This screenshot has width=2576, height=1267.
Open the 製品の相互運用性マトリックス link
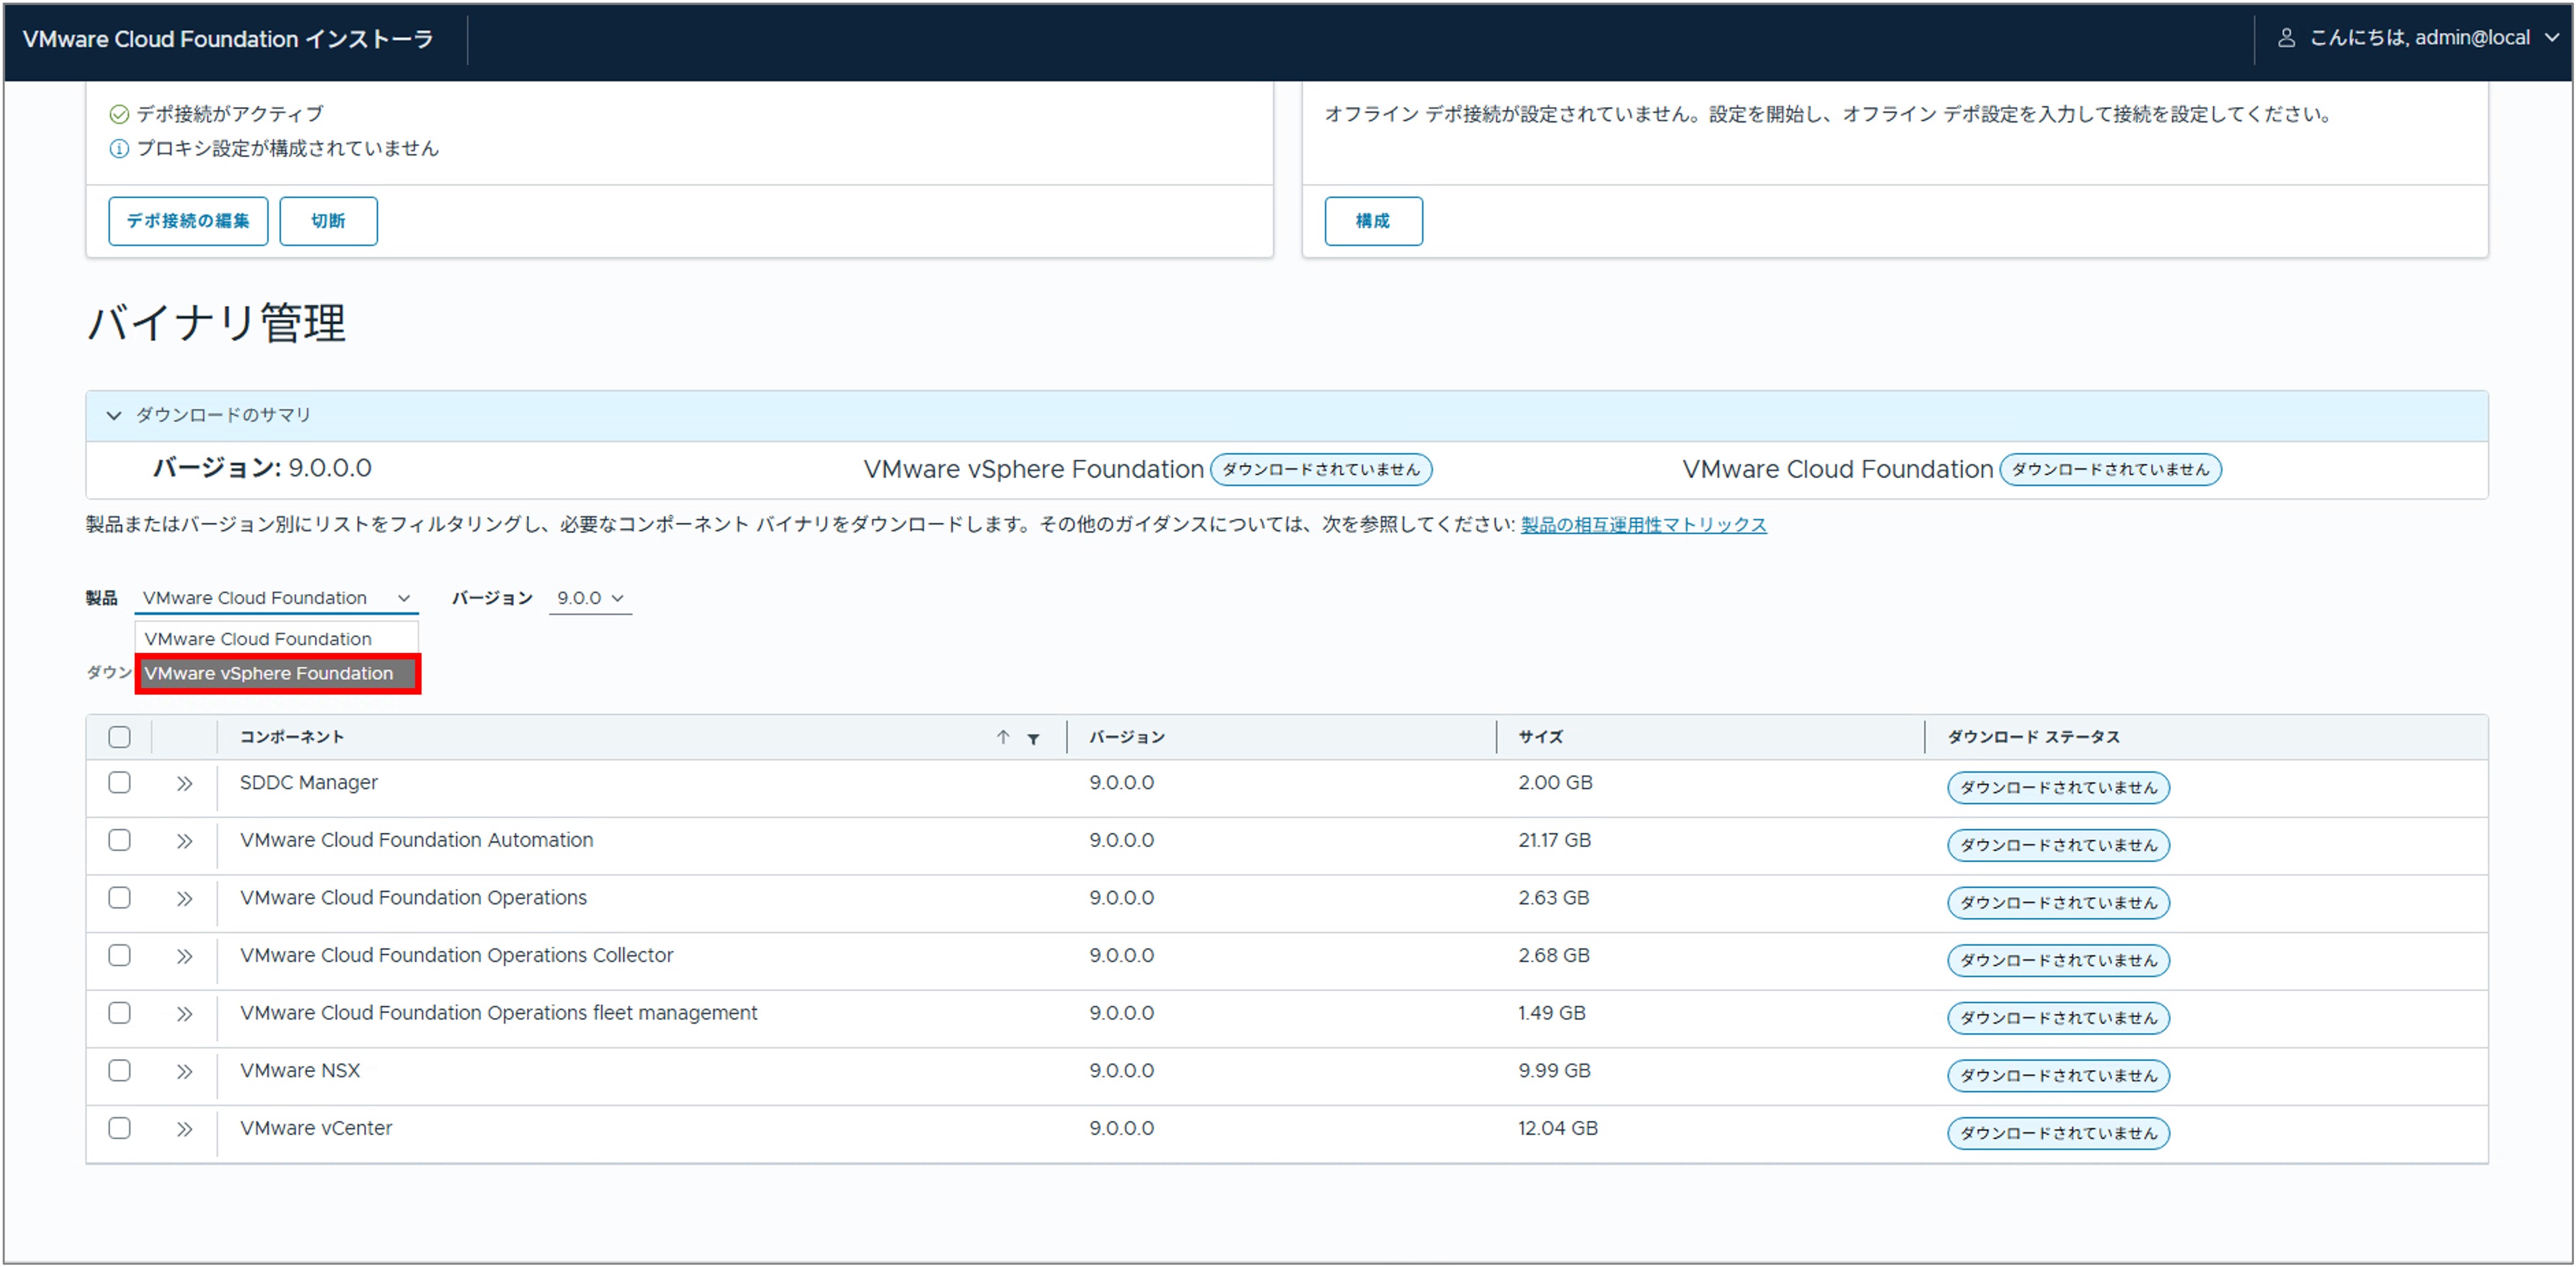point(1643,525)
